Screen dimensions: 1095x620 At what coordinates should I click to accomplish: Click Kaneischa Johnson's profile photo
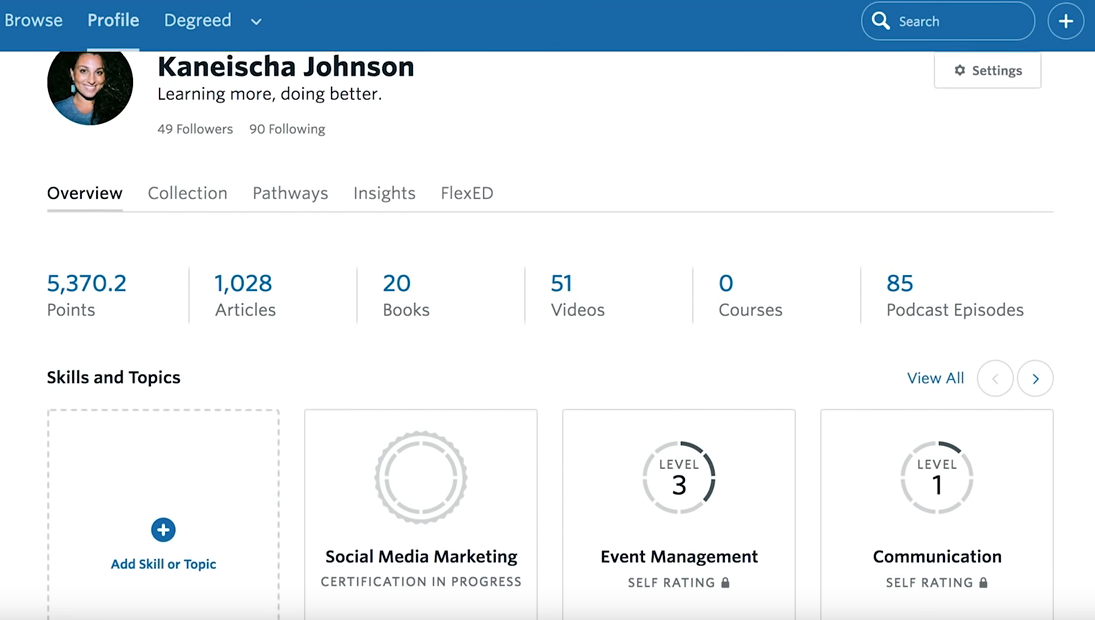pos(90,85)
